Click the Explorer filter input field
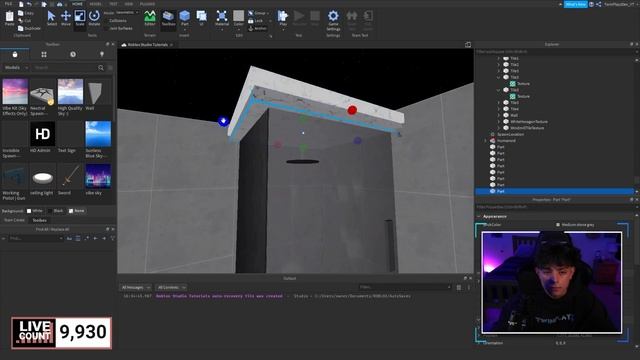 553,52
